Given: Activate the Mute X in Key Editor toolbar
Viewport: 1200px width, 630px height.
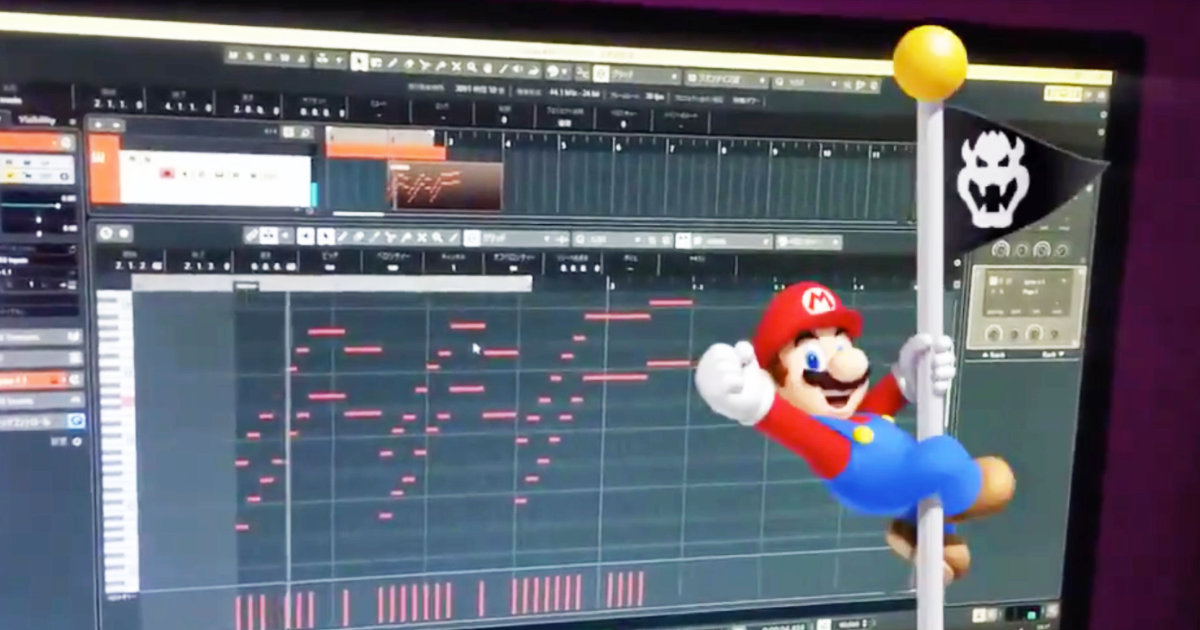Looking at the screenshot, I should [422, 238].
